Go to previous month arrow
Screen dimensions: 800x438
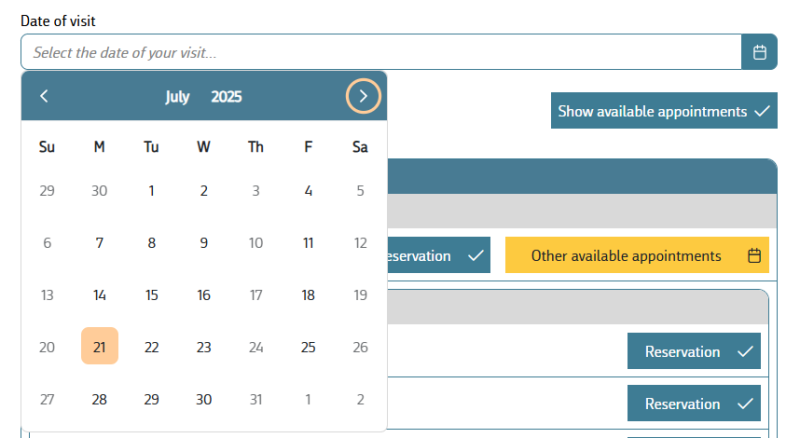44,96
